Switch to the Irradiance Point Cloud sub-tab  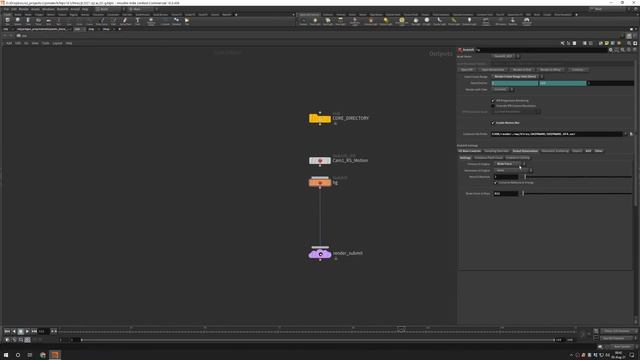tap(488, 158)
